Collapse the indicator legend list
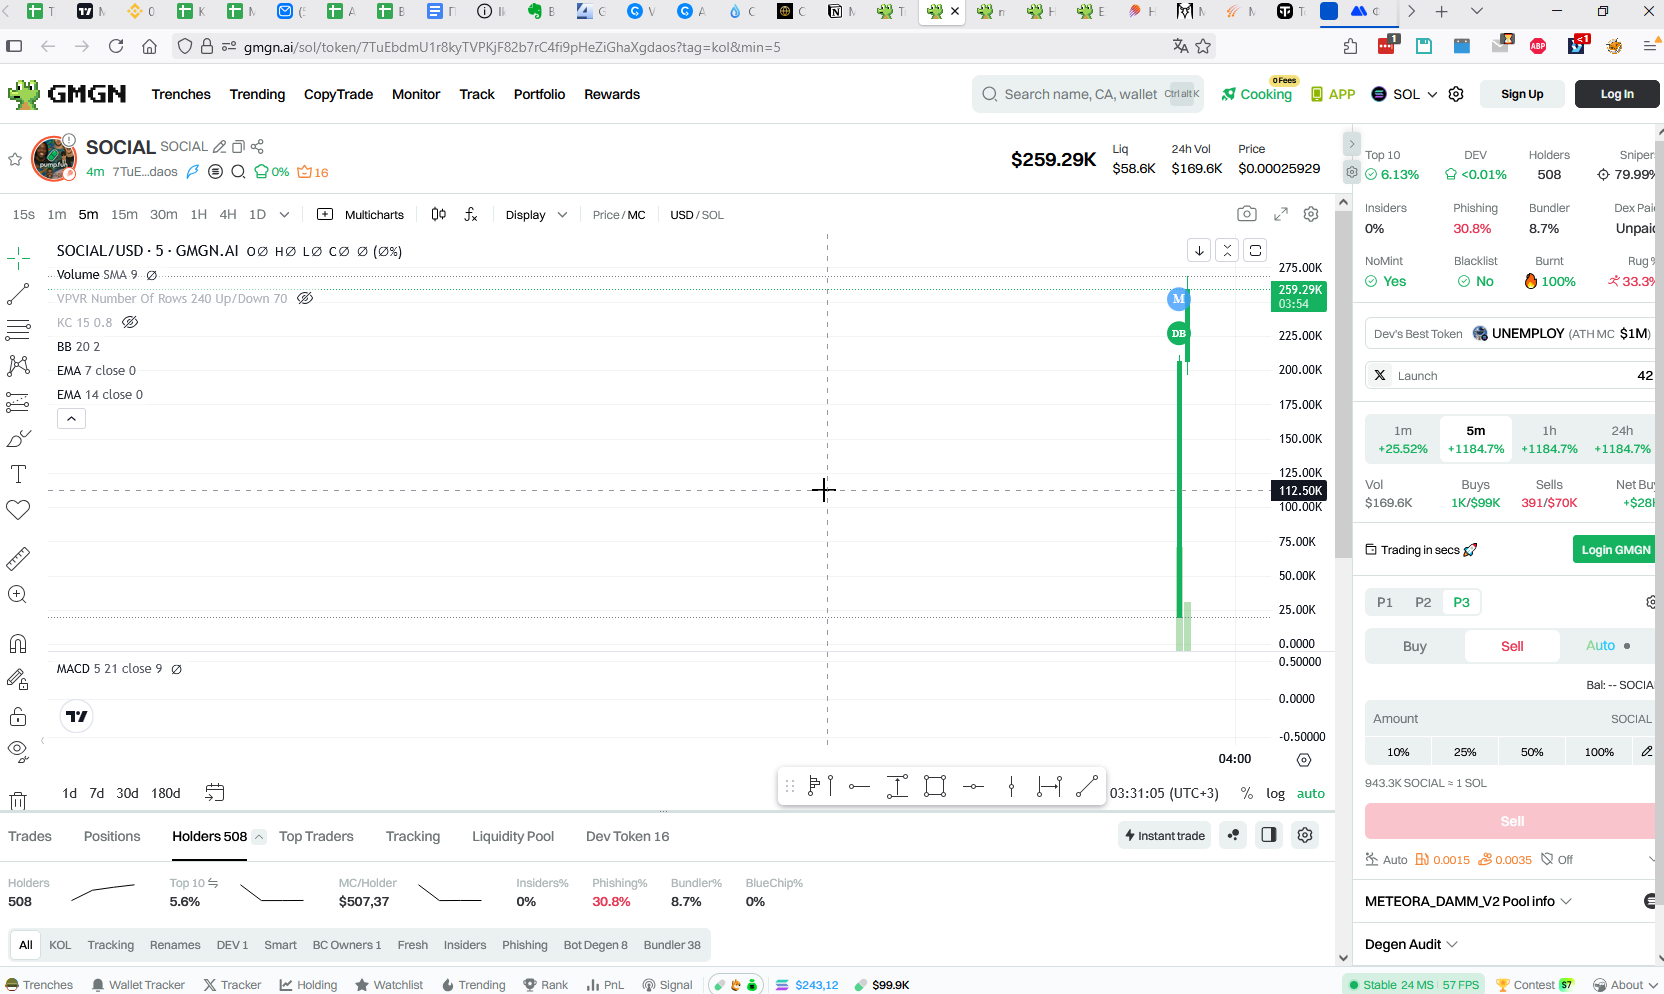Viewport: 1664px width, 994px height. 71,419
